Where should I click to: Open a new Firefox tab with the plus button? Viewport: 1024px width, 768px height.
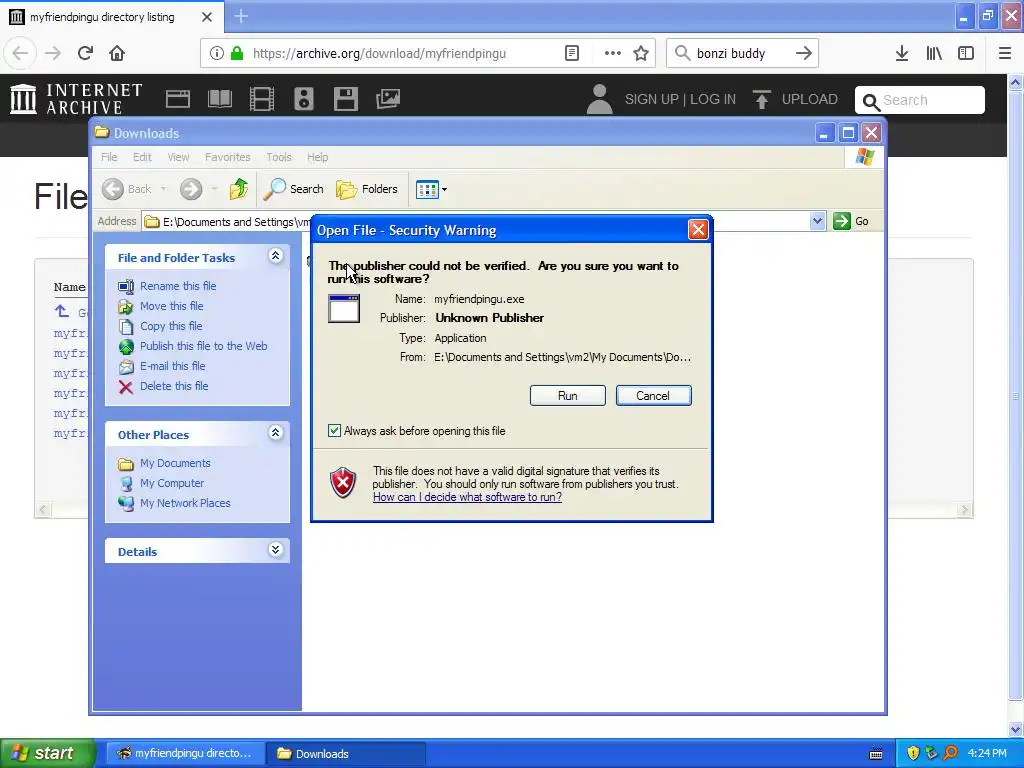[241, 16]
